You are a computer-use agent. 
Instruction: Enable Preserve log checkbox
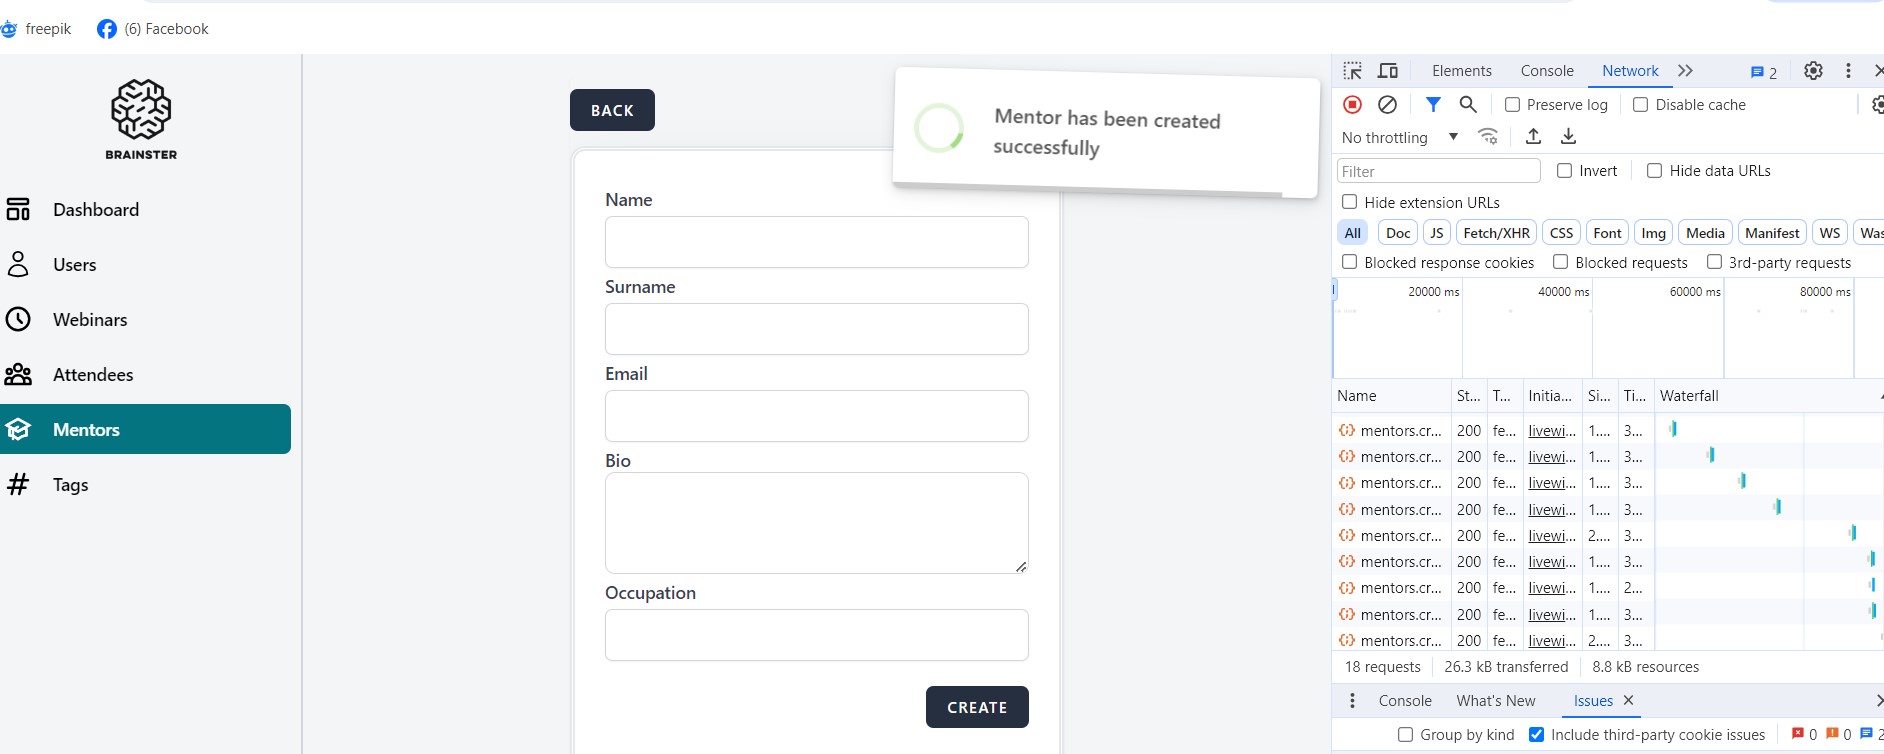(1513, 105)
